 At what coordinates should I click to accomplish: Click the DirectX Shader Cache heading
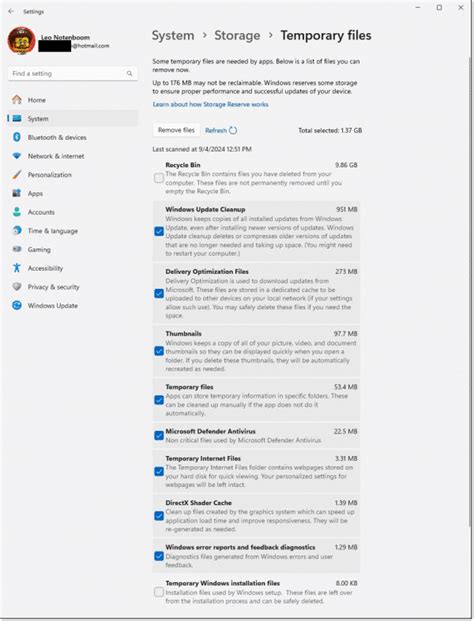(x=198, y=503)
